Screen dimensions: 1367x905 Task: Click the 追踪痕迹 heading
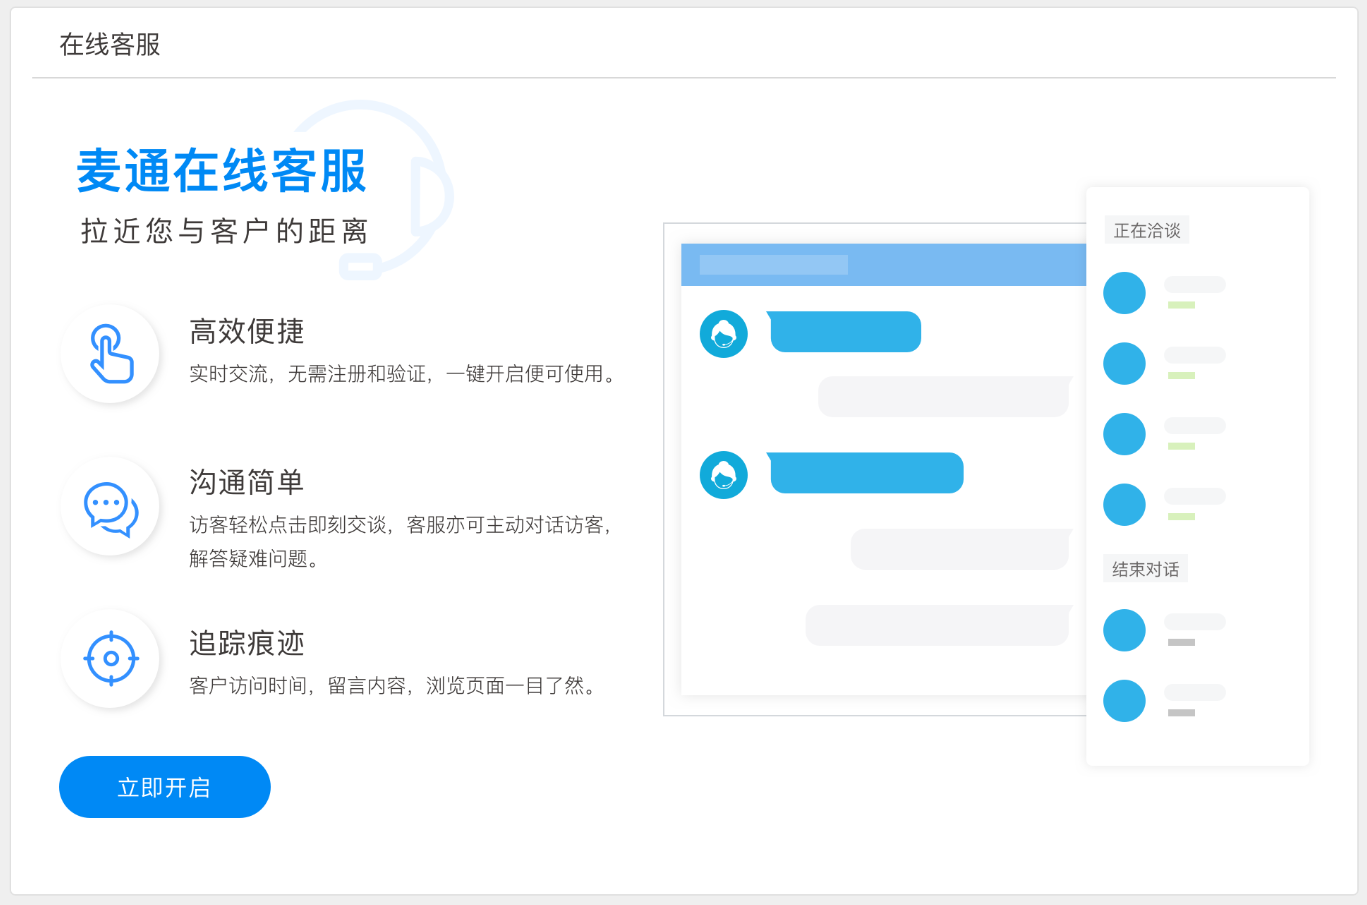(247, 643)
